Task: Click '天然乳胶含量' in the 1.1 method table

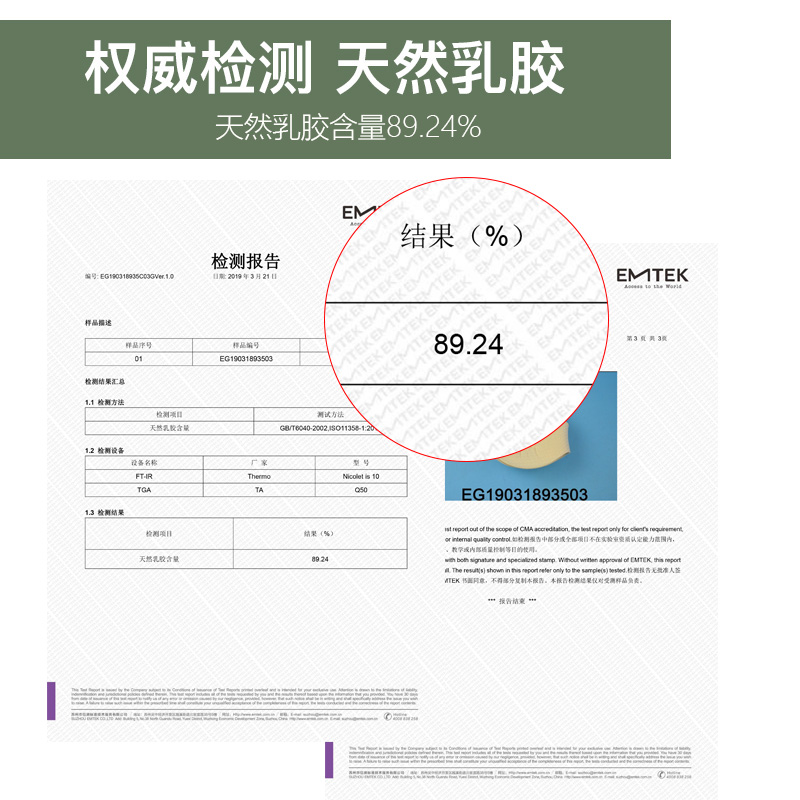Action: [169, 428]
